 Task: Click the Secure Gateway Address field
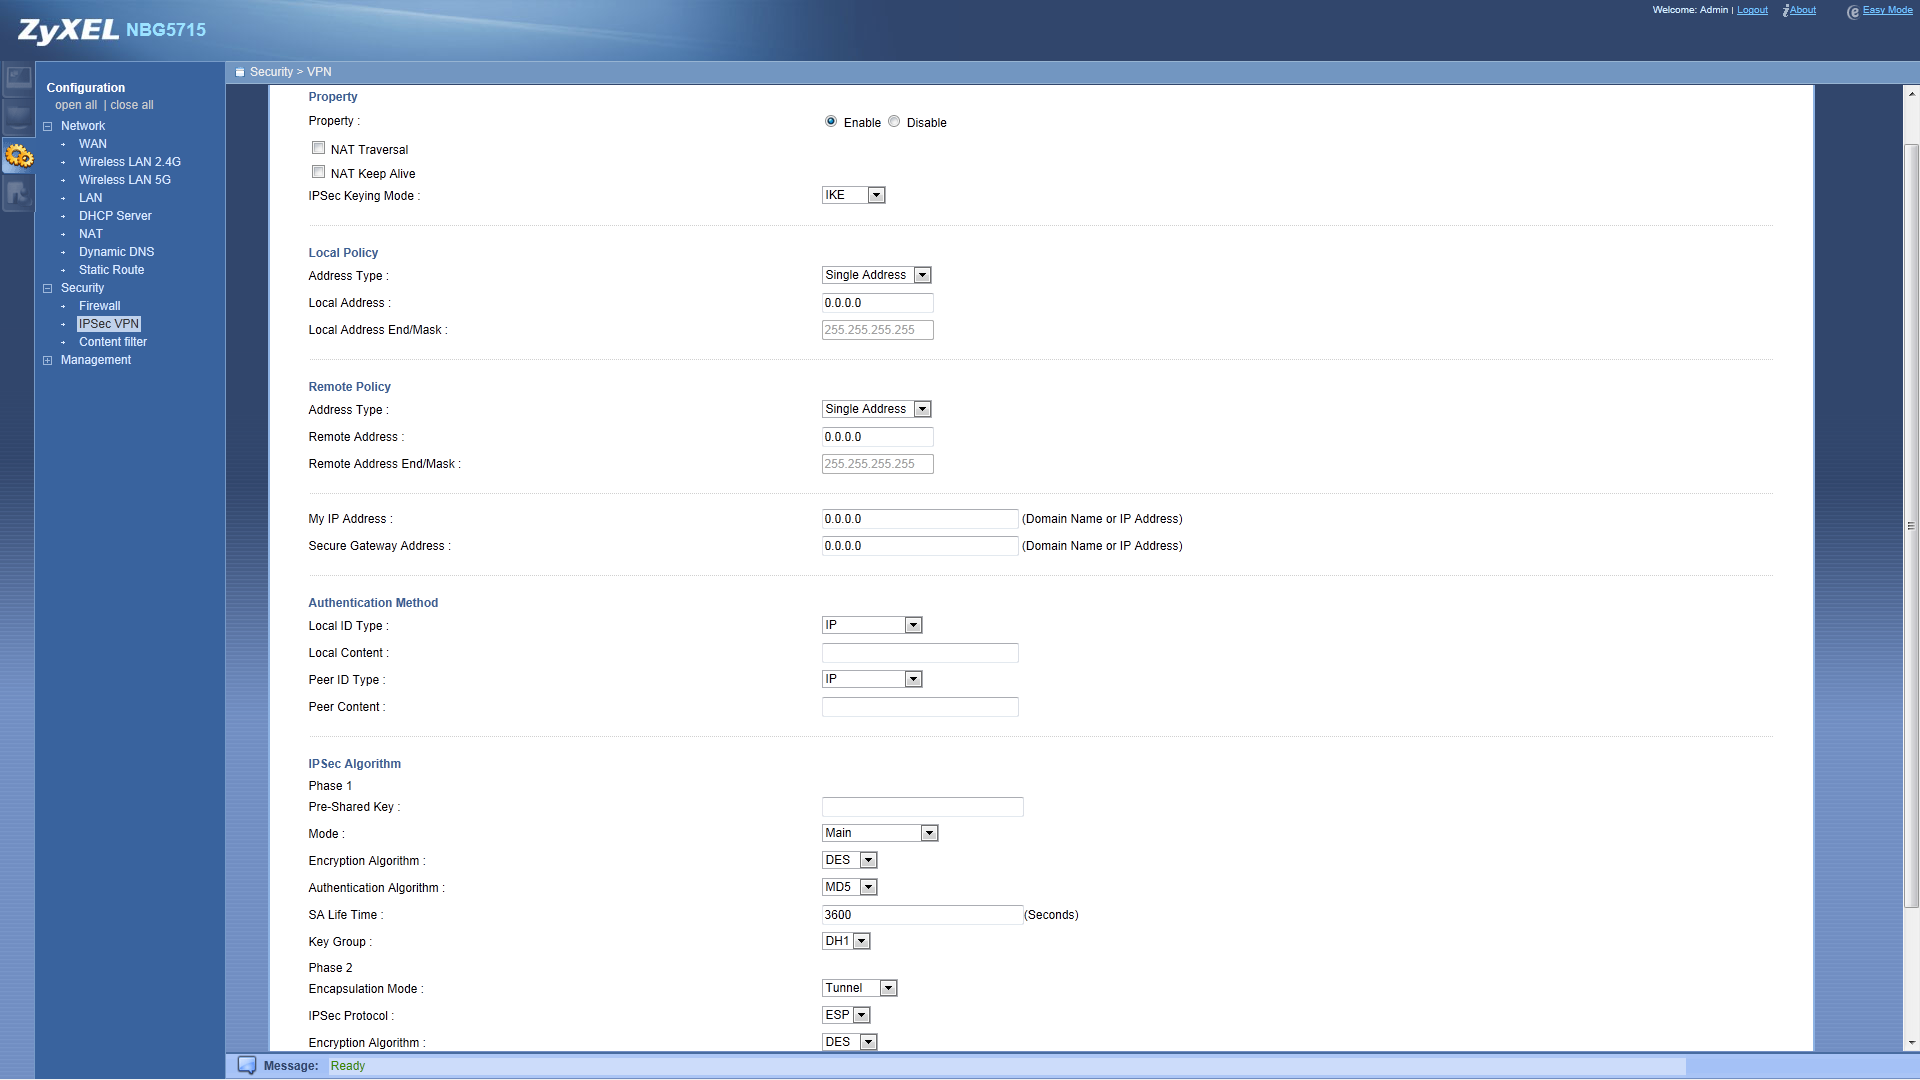[x=920, y=546]
